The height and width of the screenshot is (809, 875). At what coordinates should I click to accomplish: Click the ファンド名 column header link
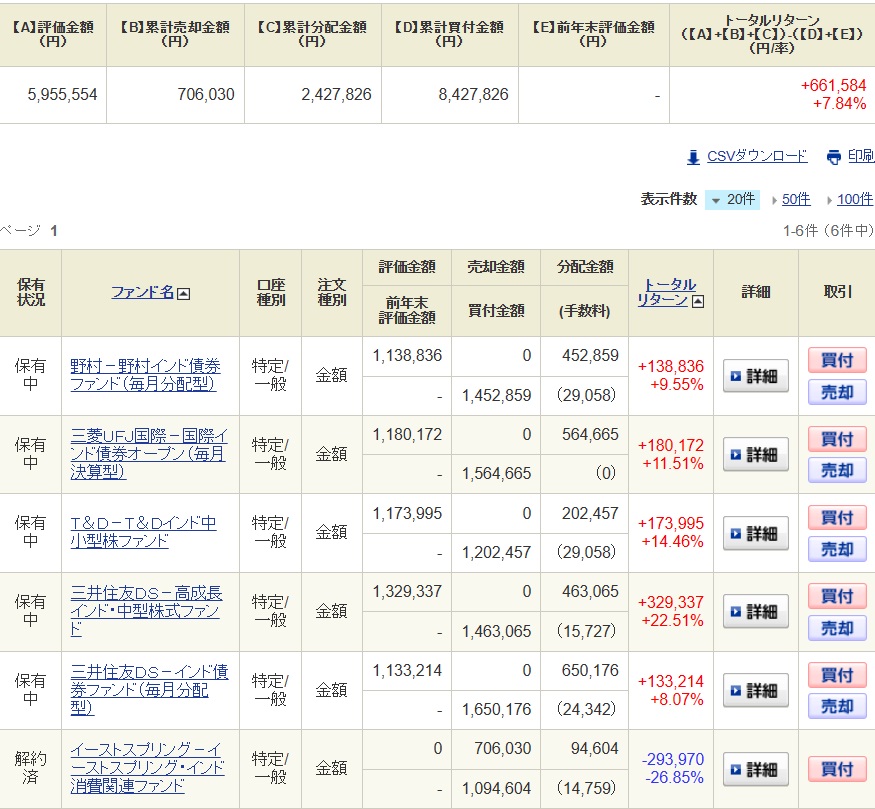point(142,293)
